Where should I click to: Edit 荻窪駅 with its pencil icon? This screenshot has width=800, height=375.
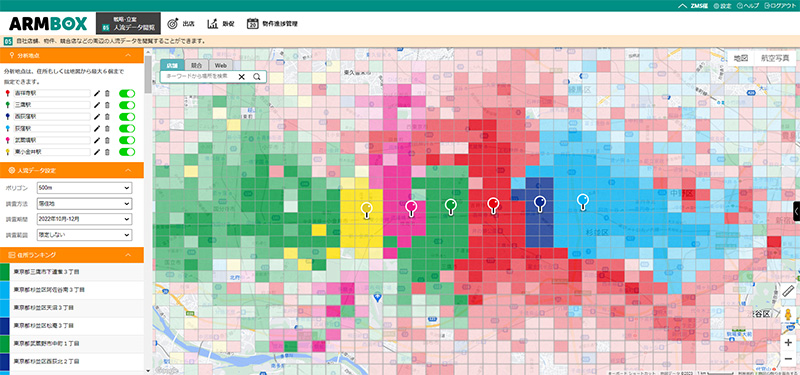(x=97, y=129)
